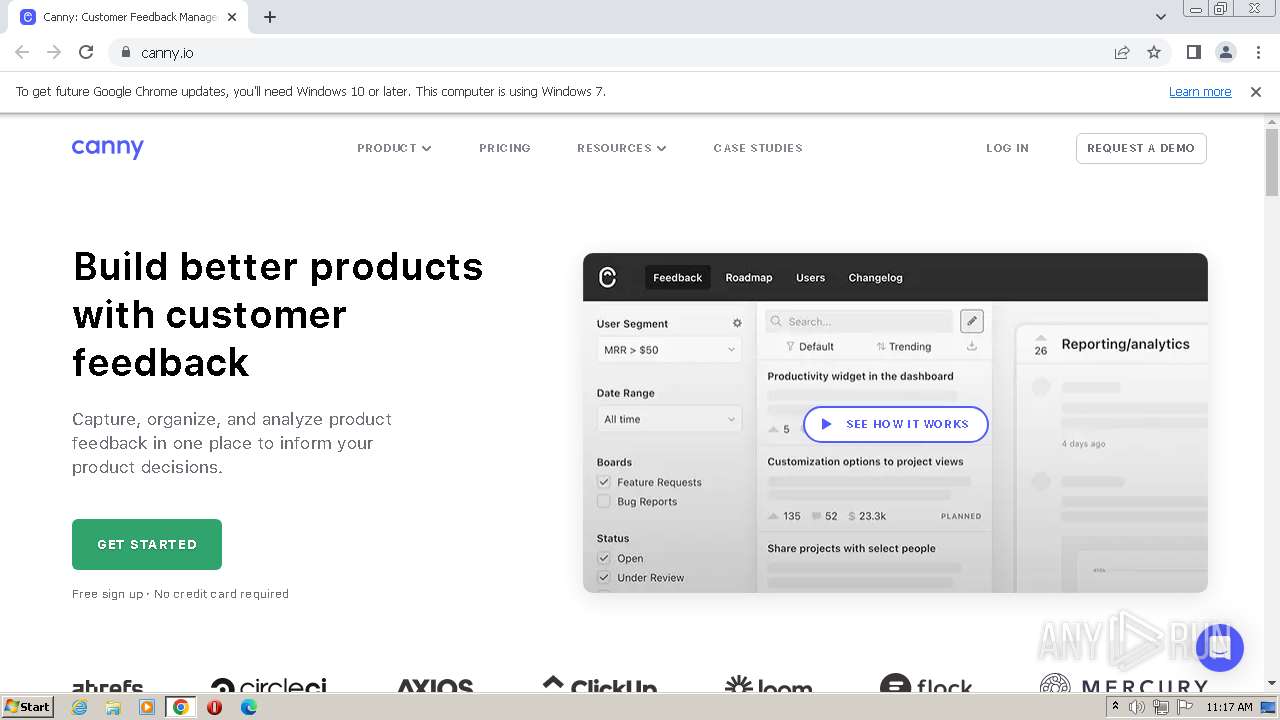
Task: Open the file explorer taskbar icon
Action: coord(113,707)
